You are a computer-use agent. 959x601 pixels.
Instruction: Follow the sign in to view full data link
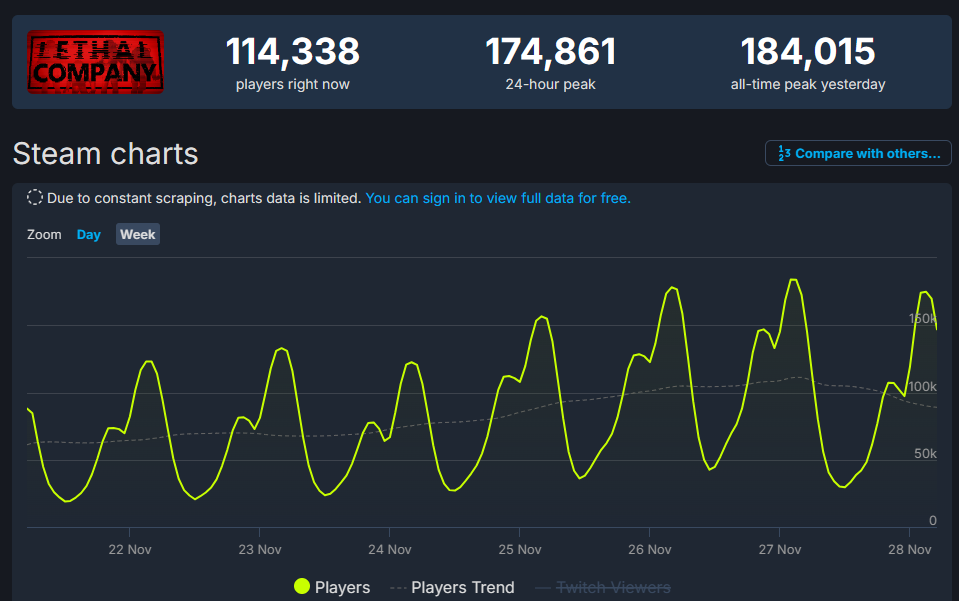click(498, 198)
